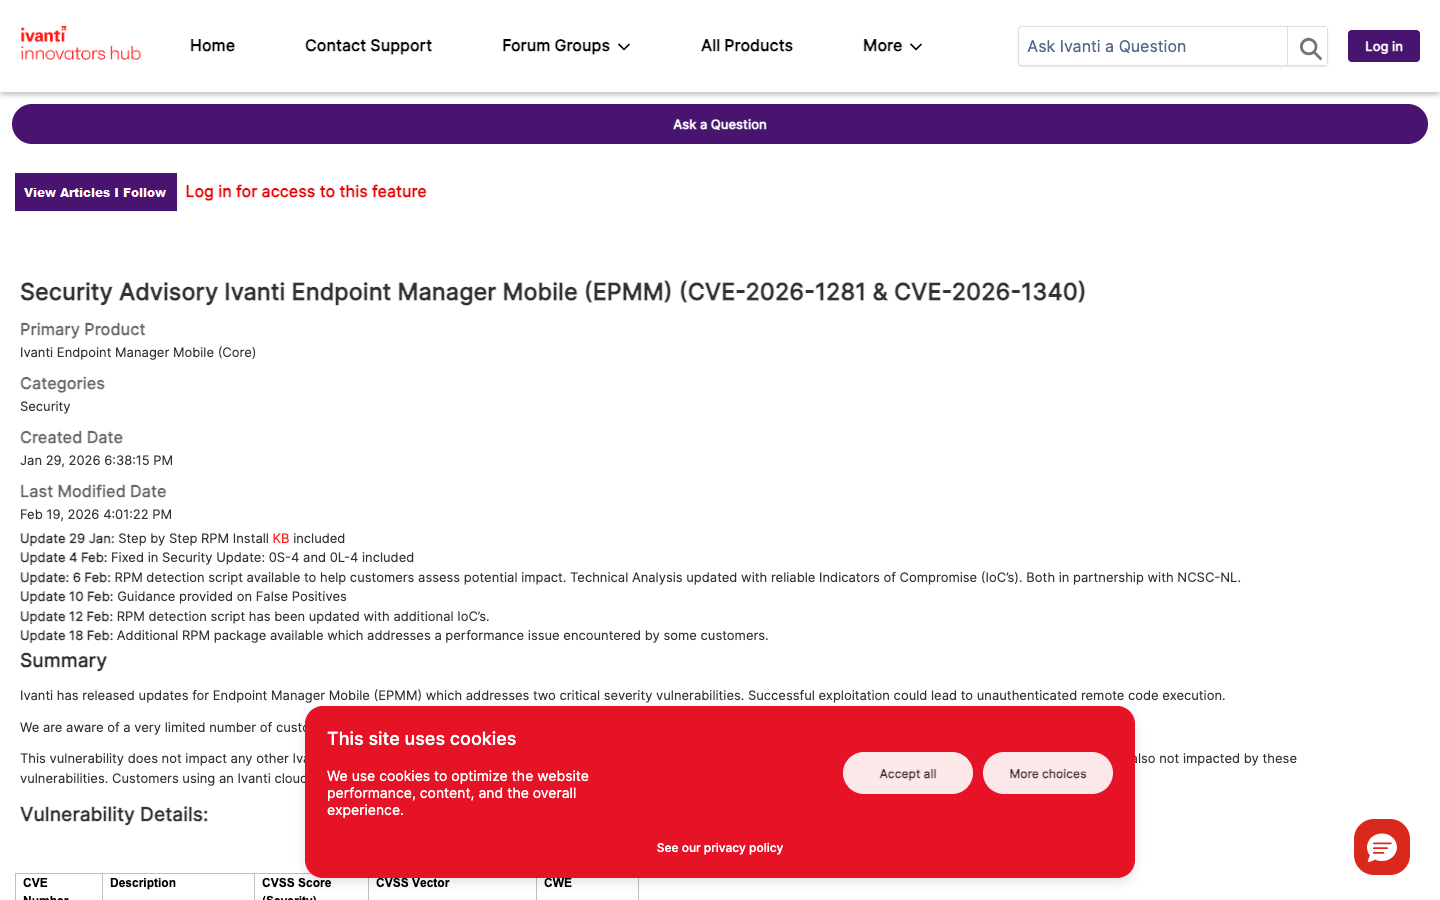
Task: Open View Articles I Follow
Action: [95, 191]
